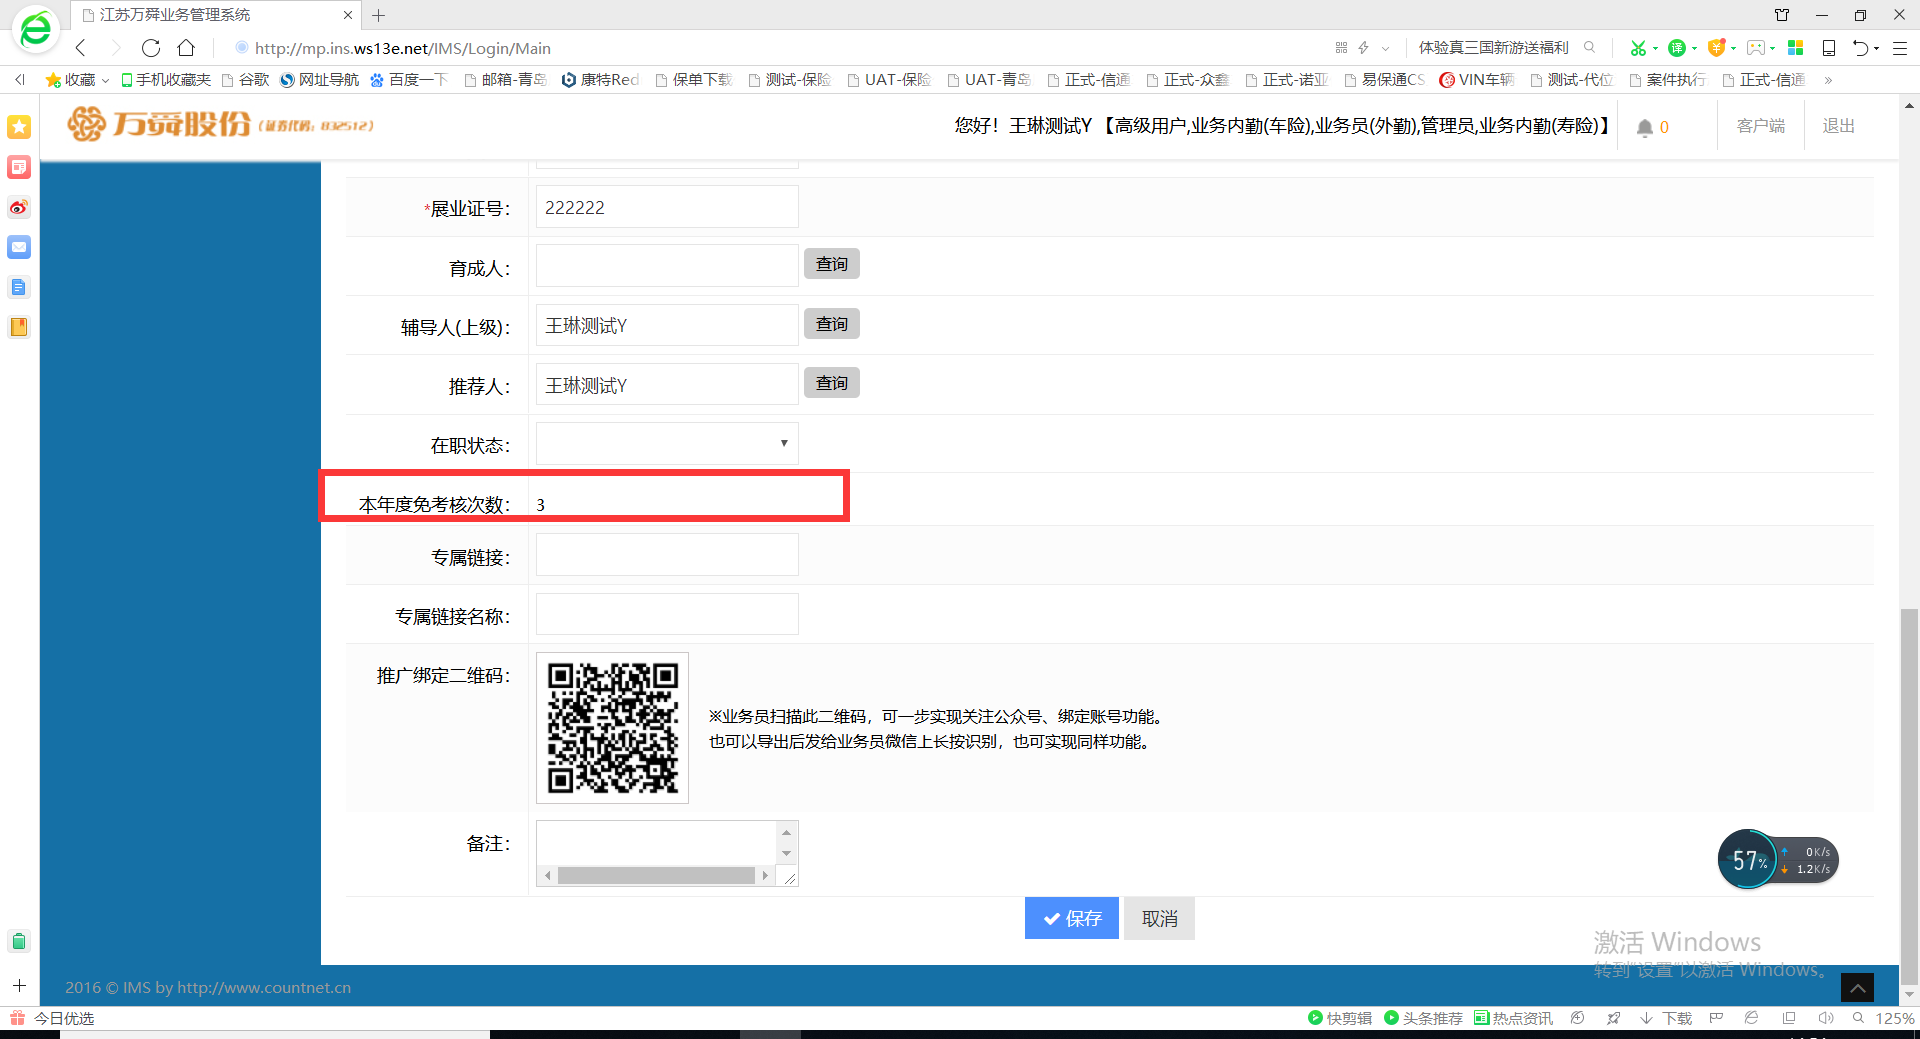This screenshot has width=1920, height=1039.
Task: Open the favorites star sidebar icon
Action: pos(19,127)
